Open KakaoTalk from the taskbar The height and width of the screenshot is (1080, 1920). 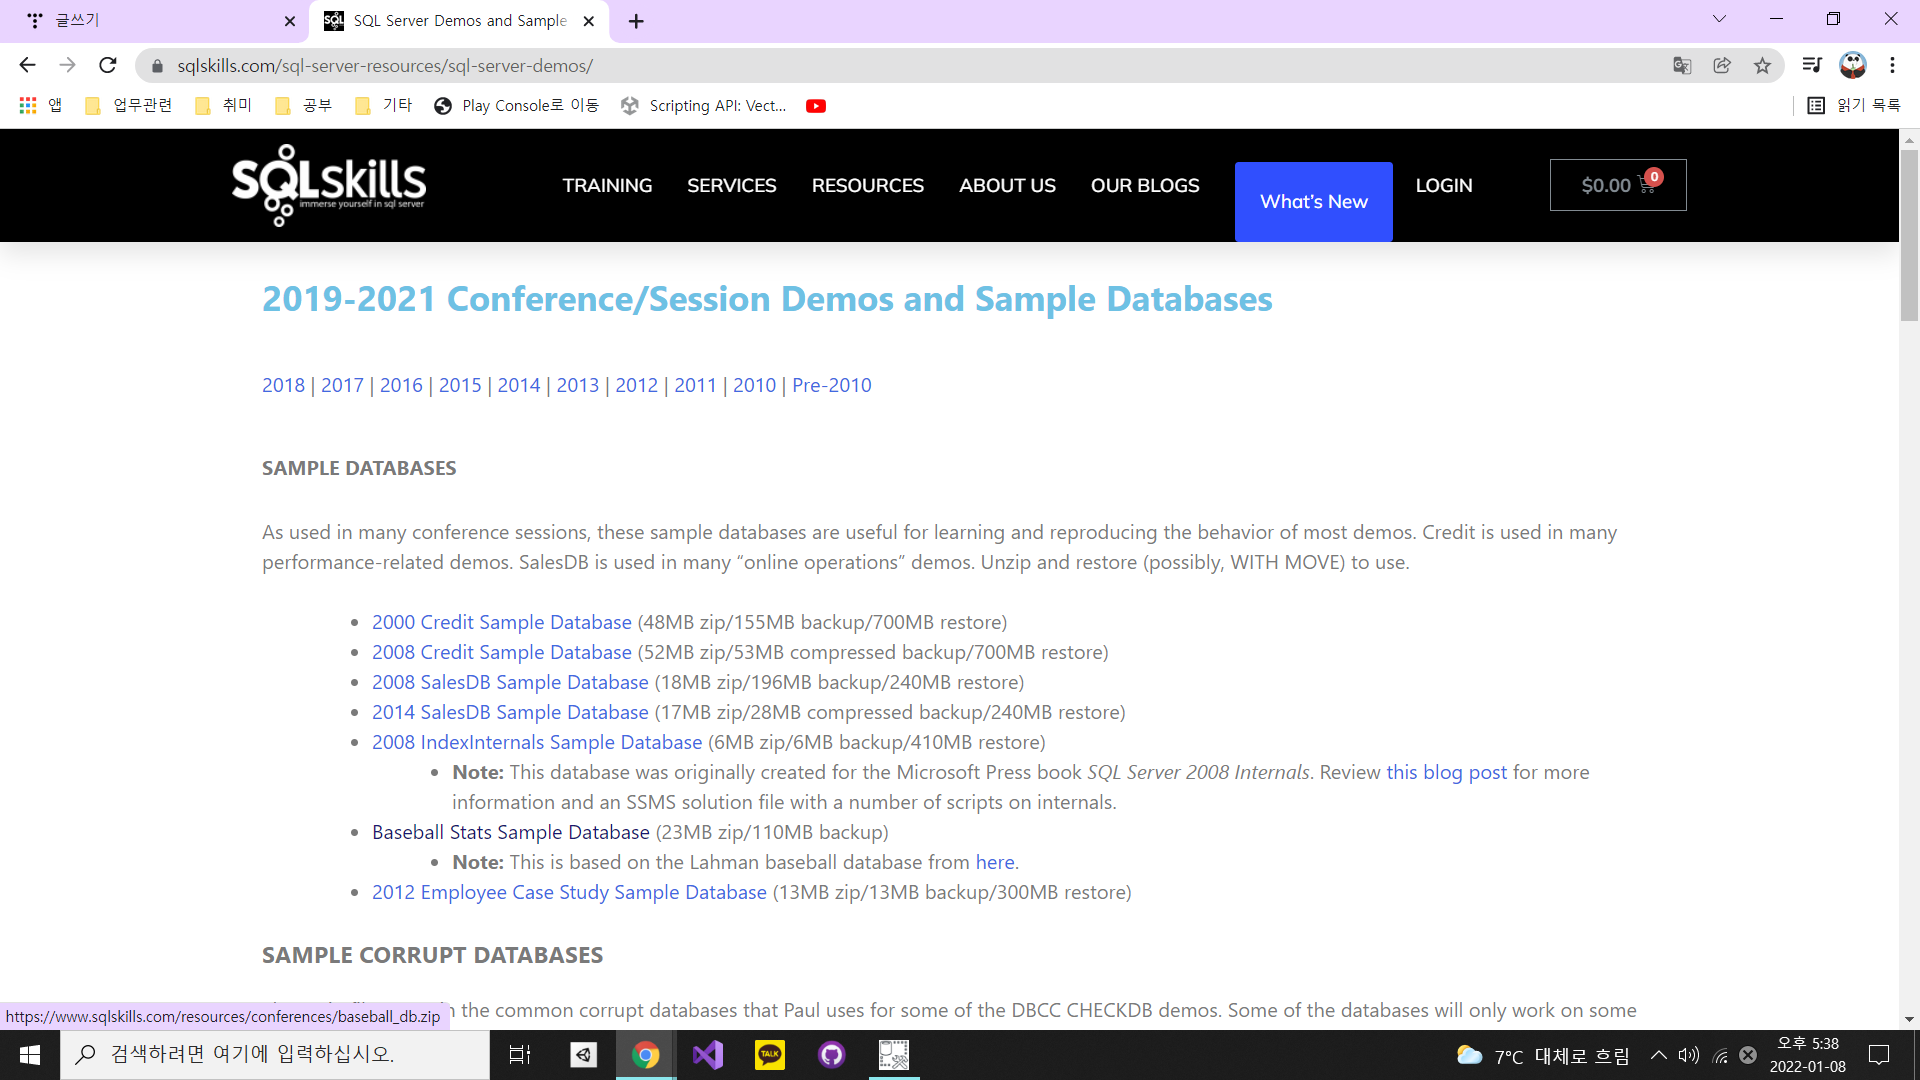tap(769, 1054)
